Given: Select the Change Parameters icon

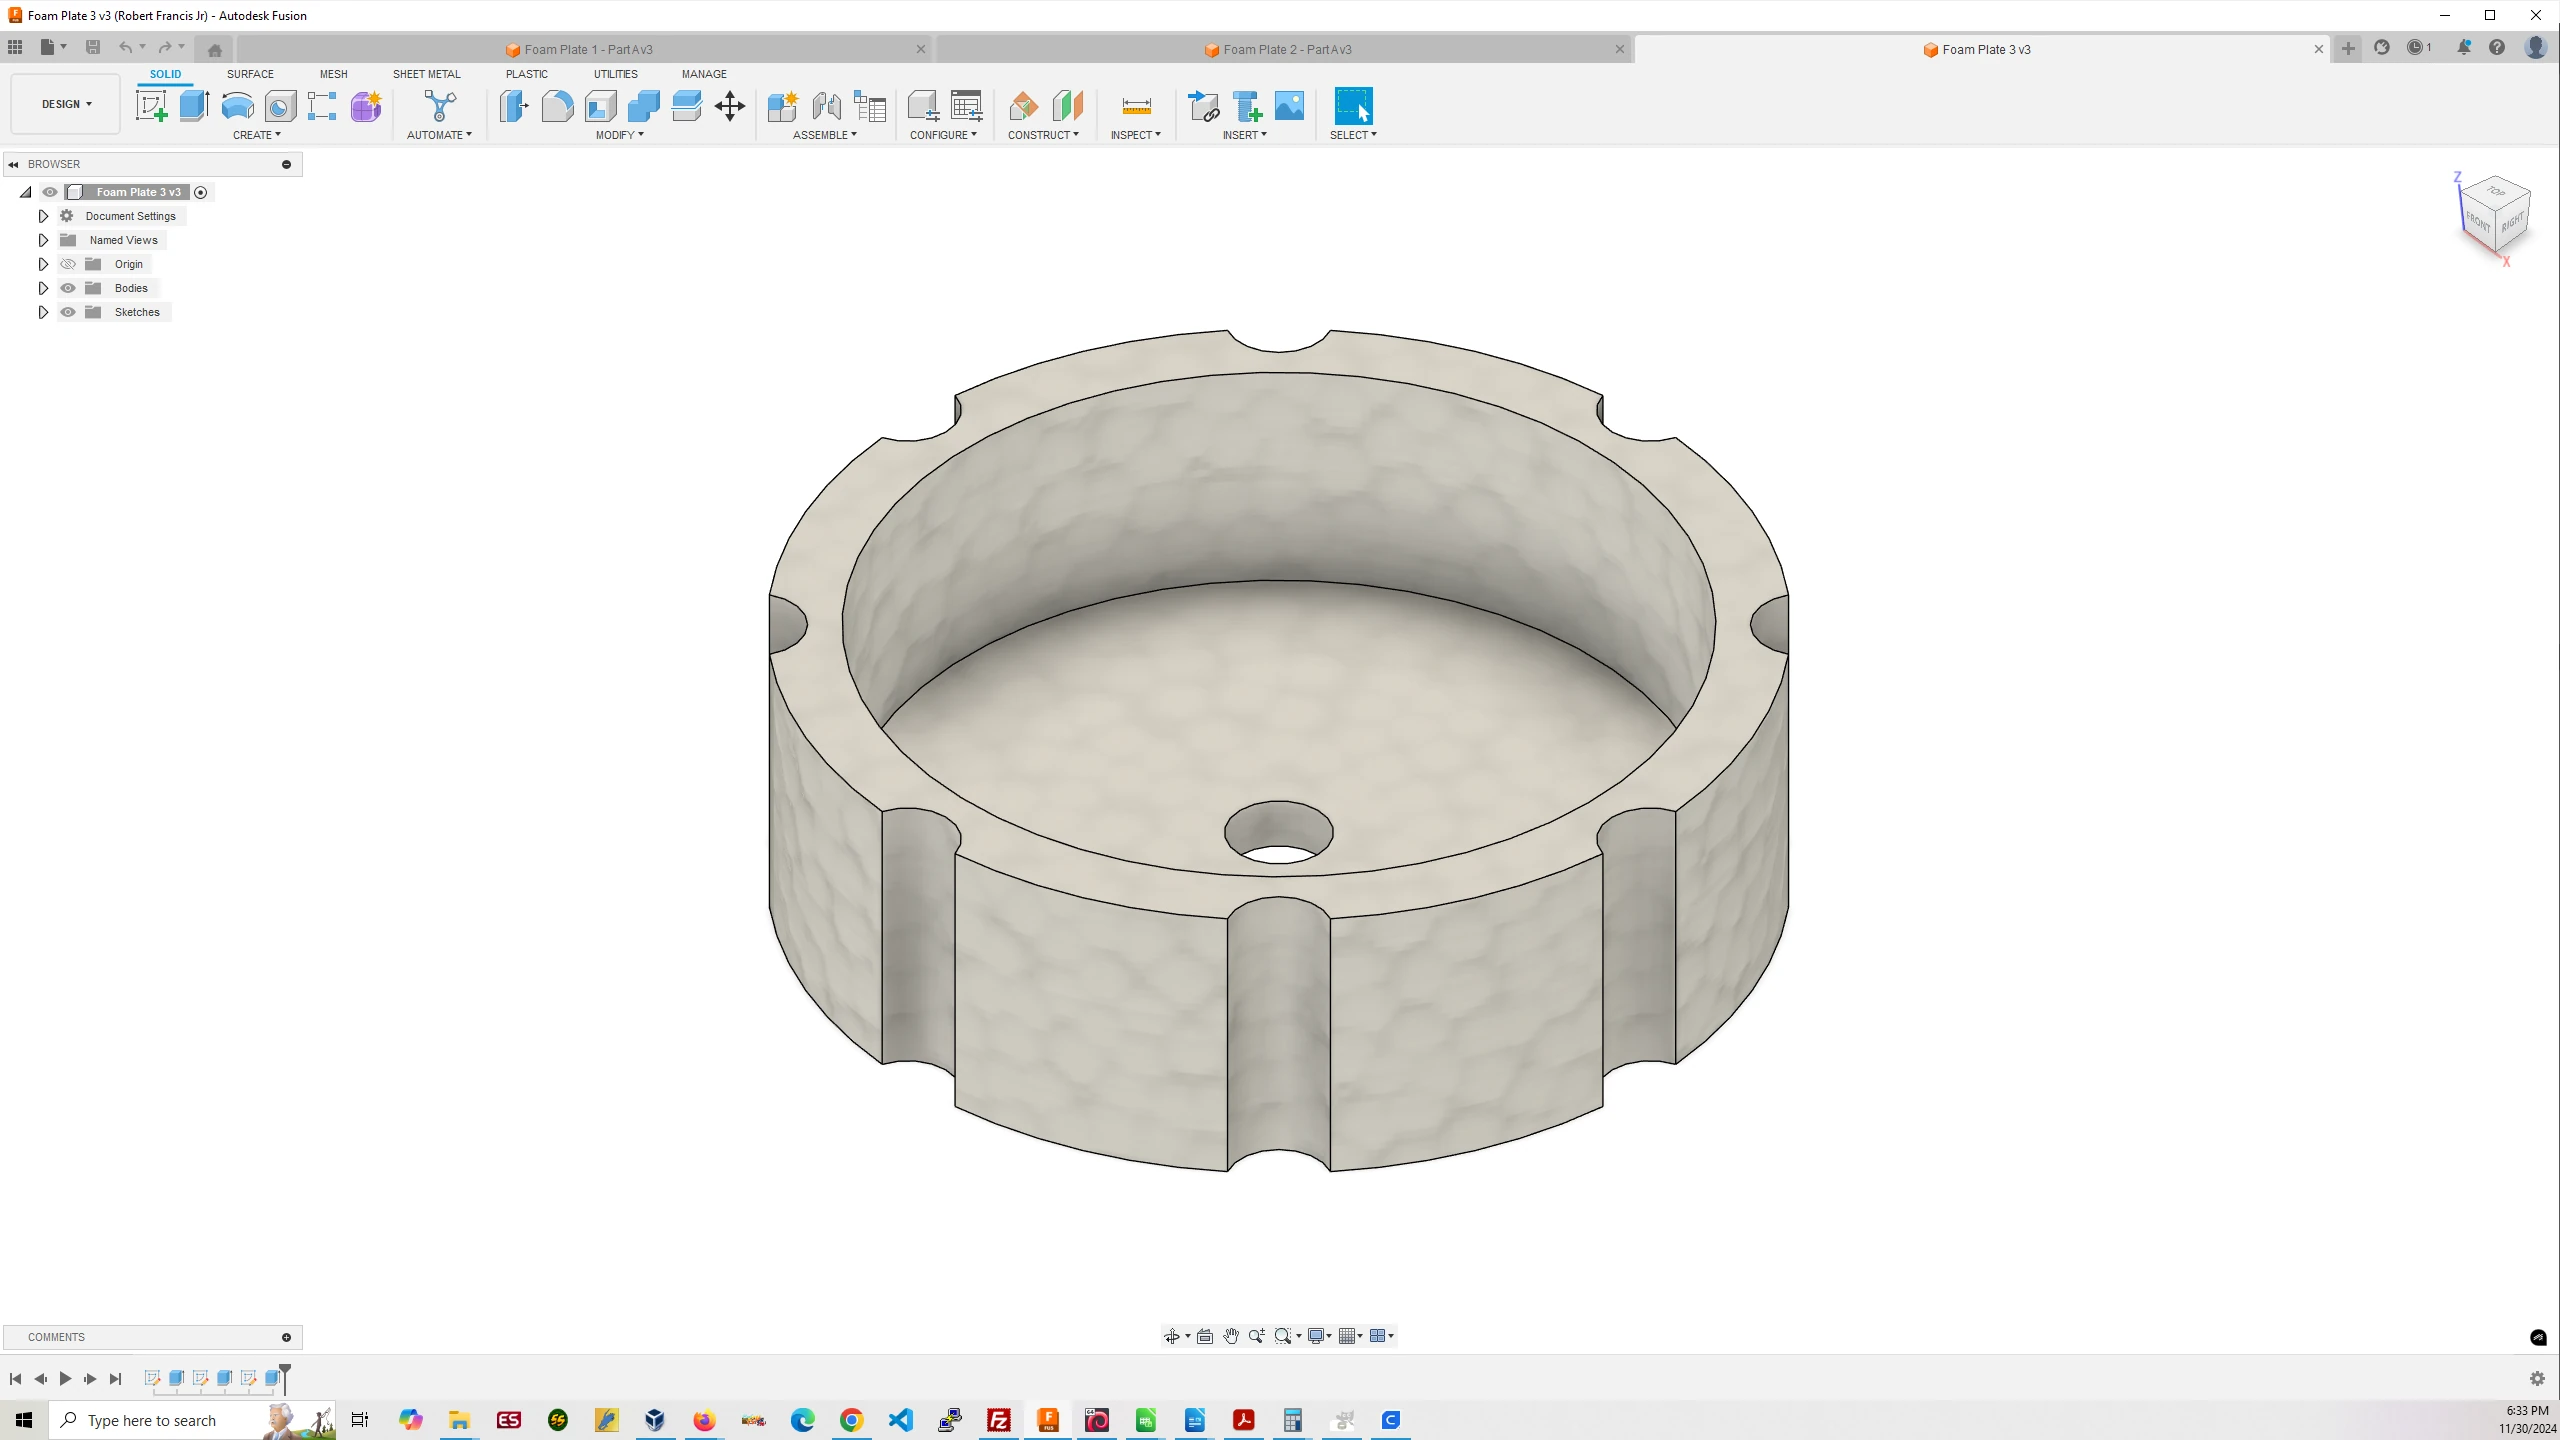Looking at the screenshot, I should click(966, 106).
